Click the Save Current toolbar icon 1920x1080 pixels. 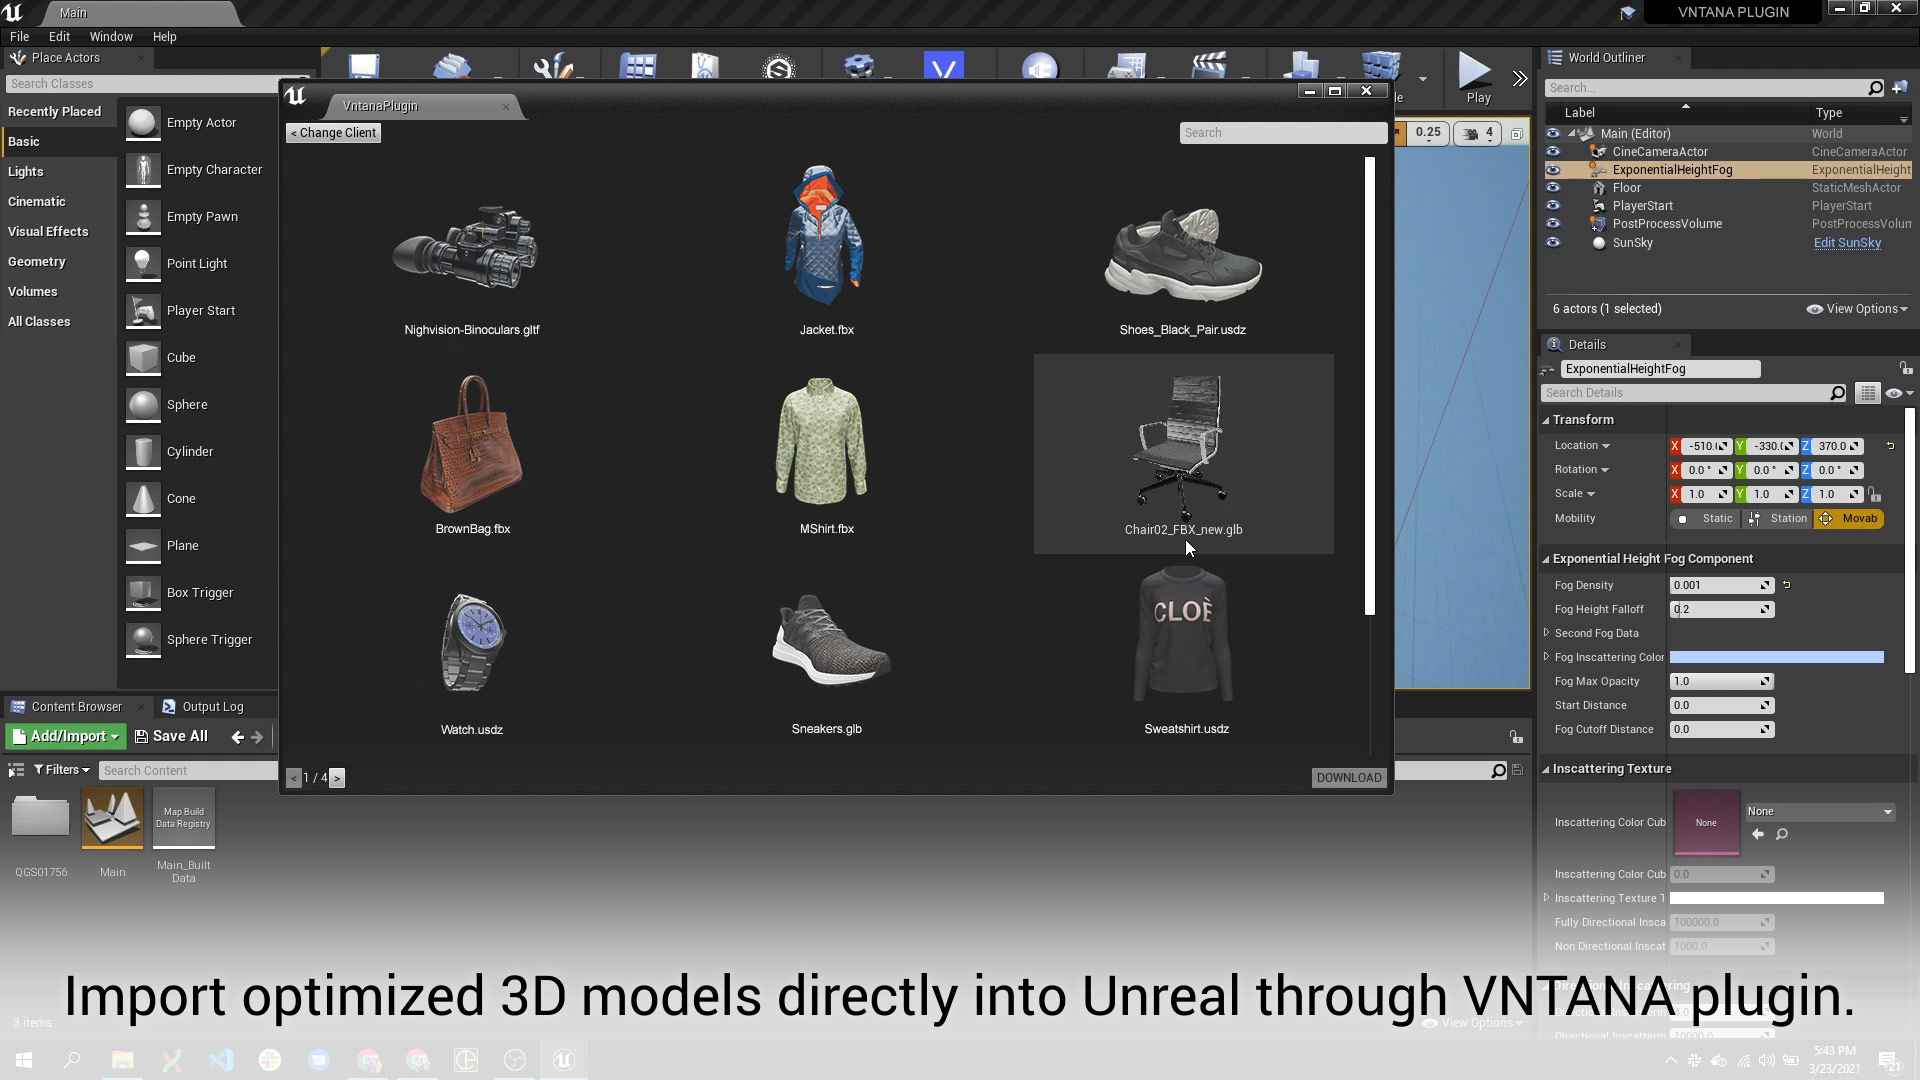tap(363, 66)
